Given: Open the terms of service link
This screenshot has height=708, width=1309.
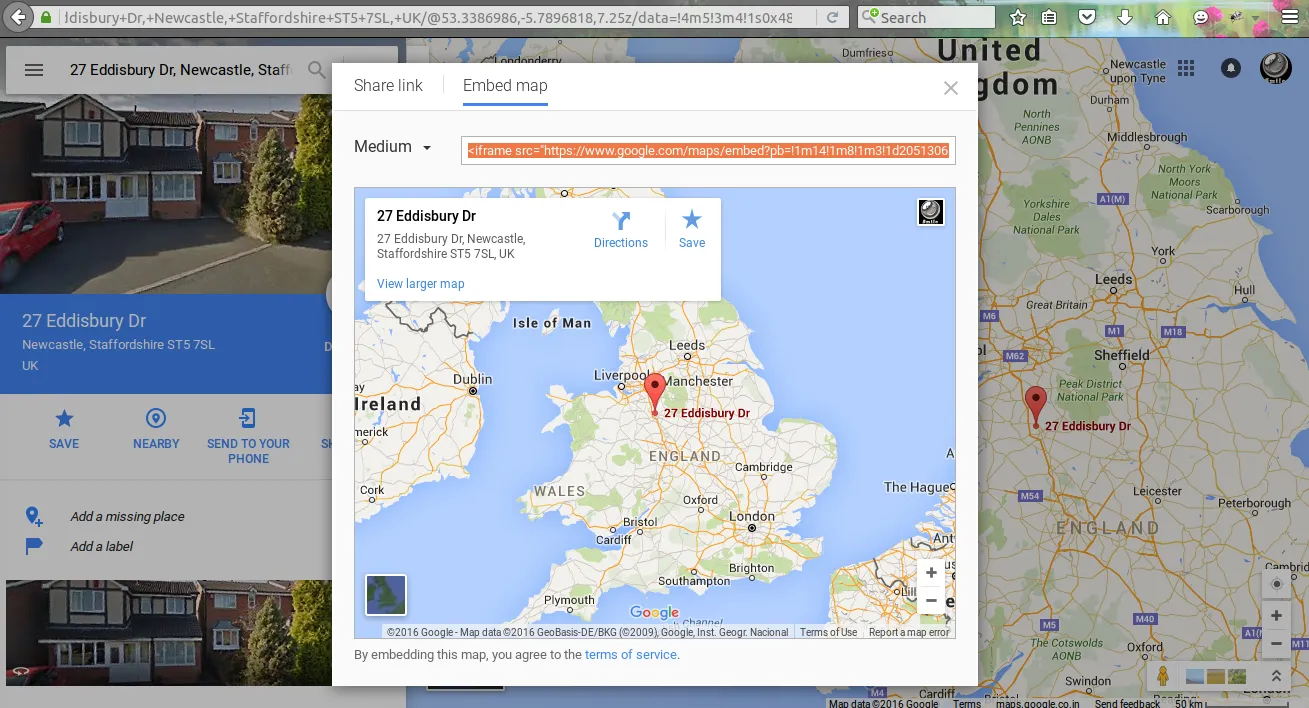Looking at the screenshot, I should coord(631,655).
